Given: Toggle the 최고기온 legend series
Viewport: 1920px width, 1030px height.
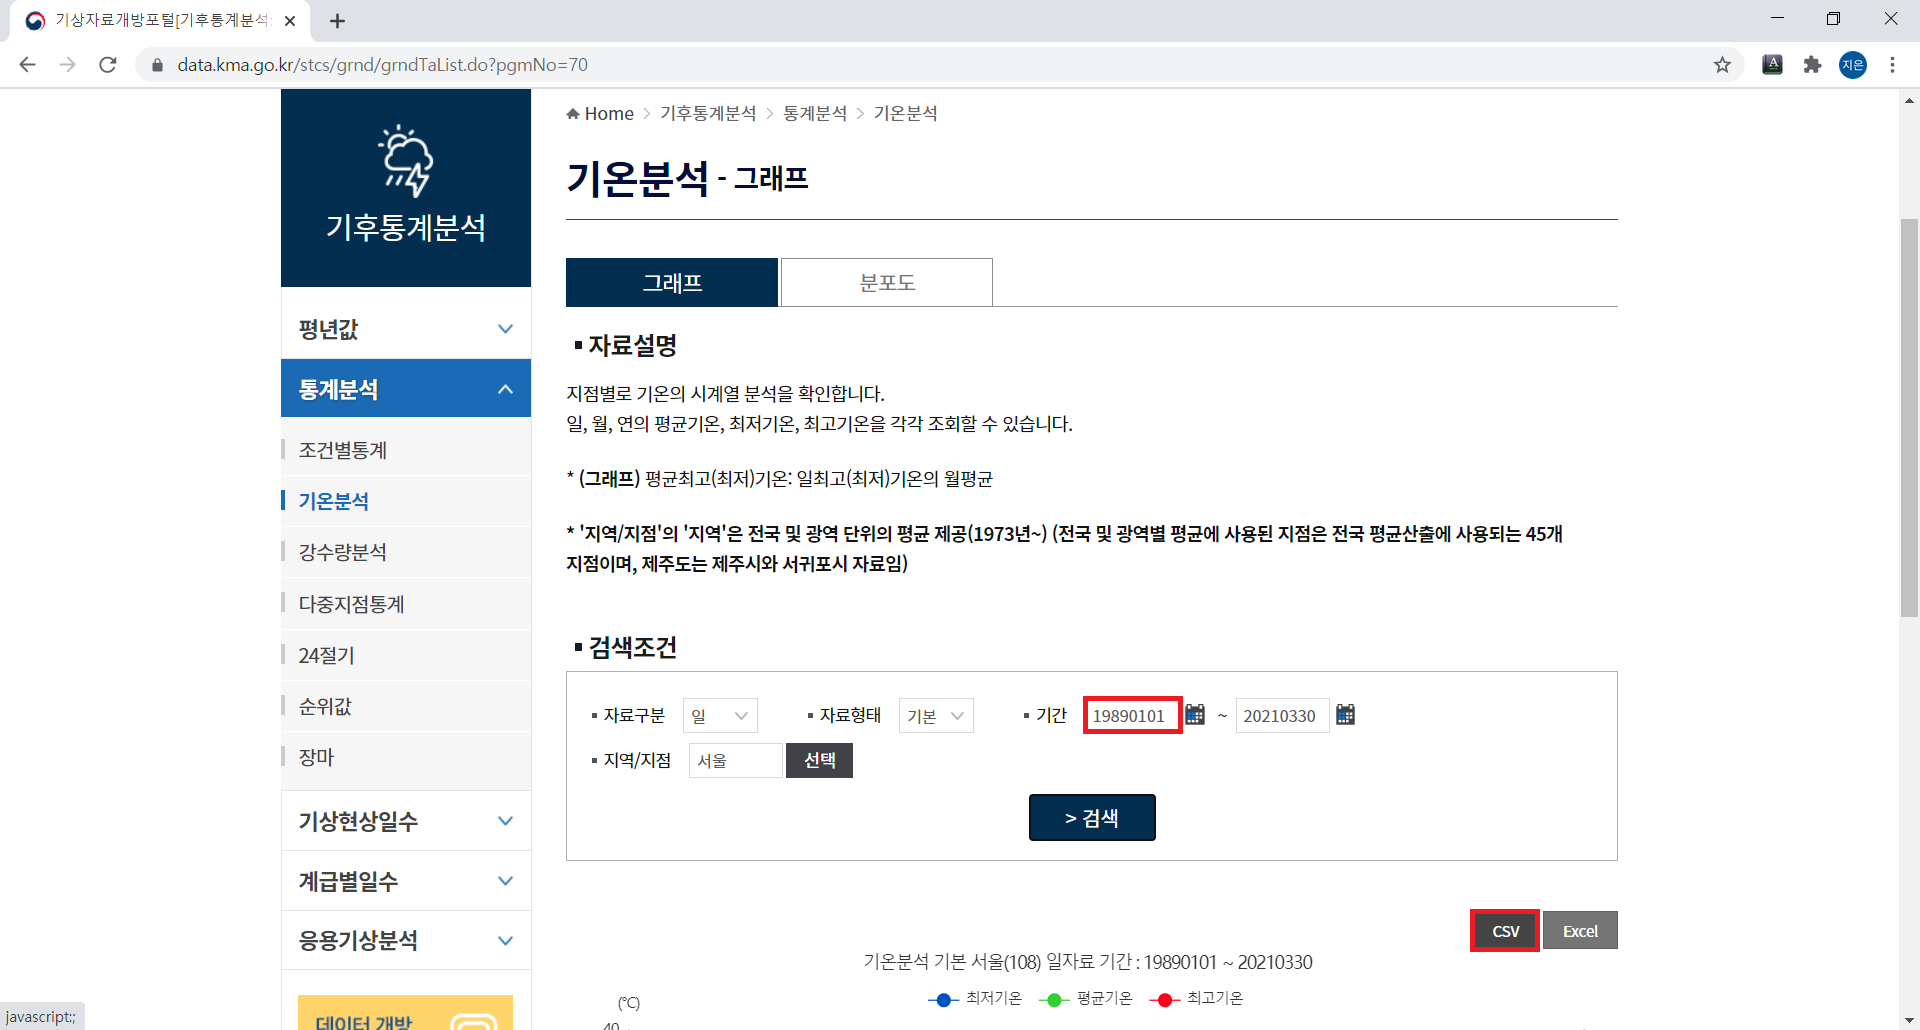Looking at the screenshot, I should 1197,999.
